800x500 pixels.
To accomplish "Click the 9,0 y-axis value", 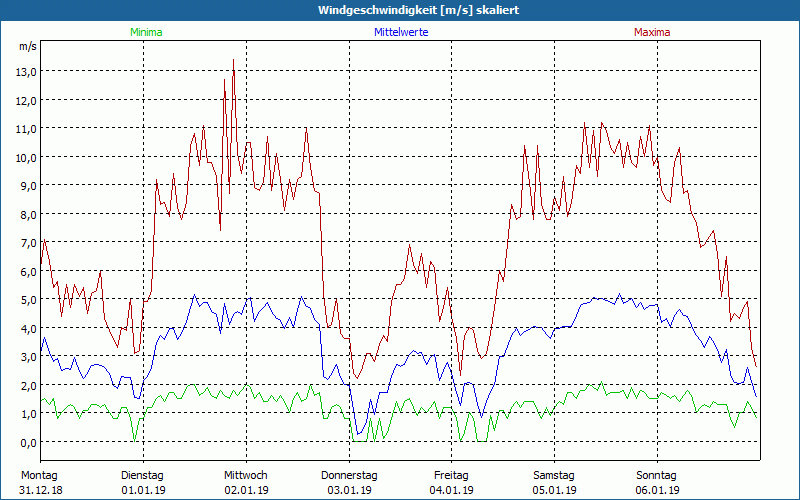I will (x=28, y=186).
